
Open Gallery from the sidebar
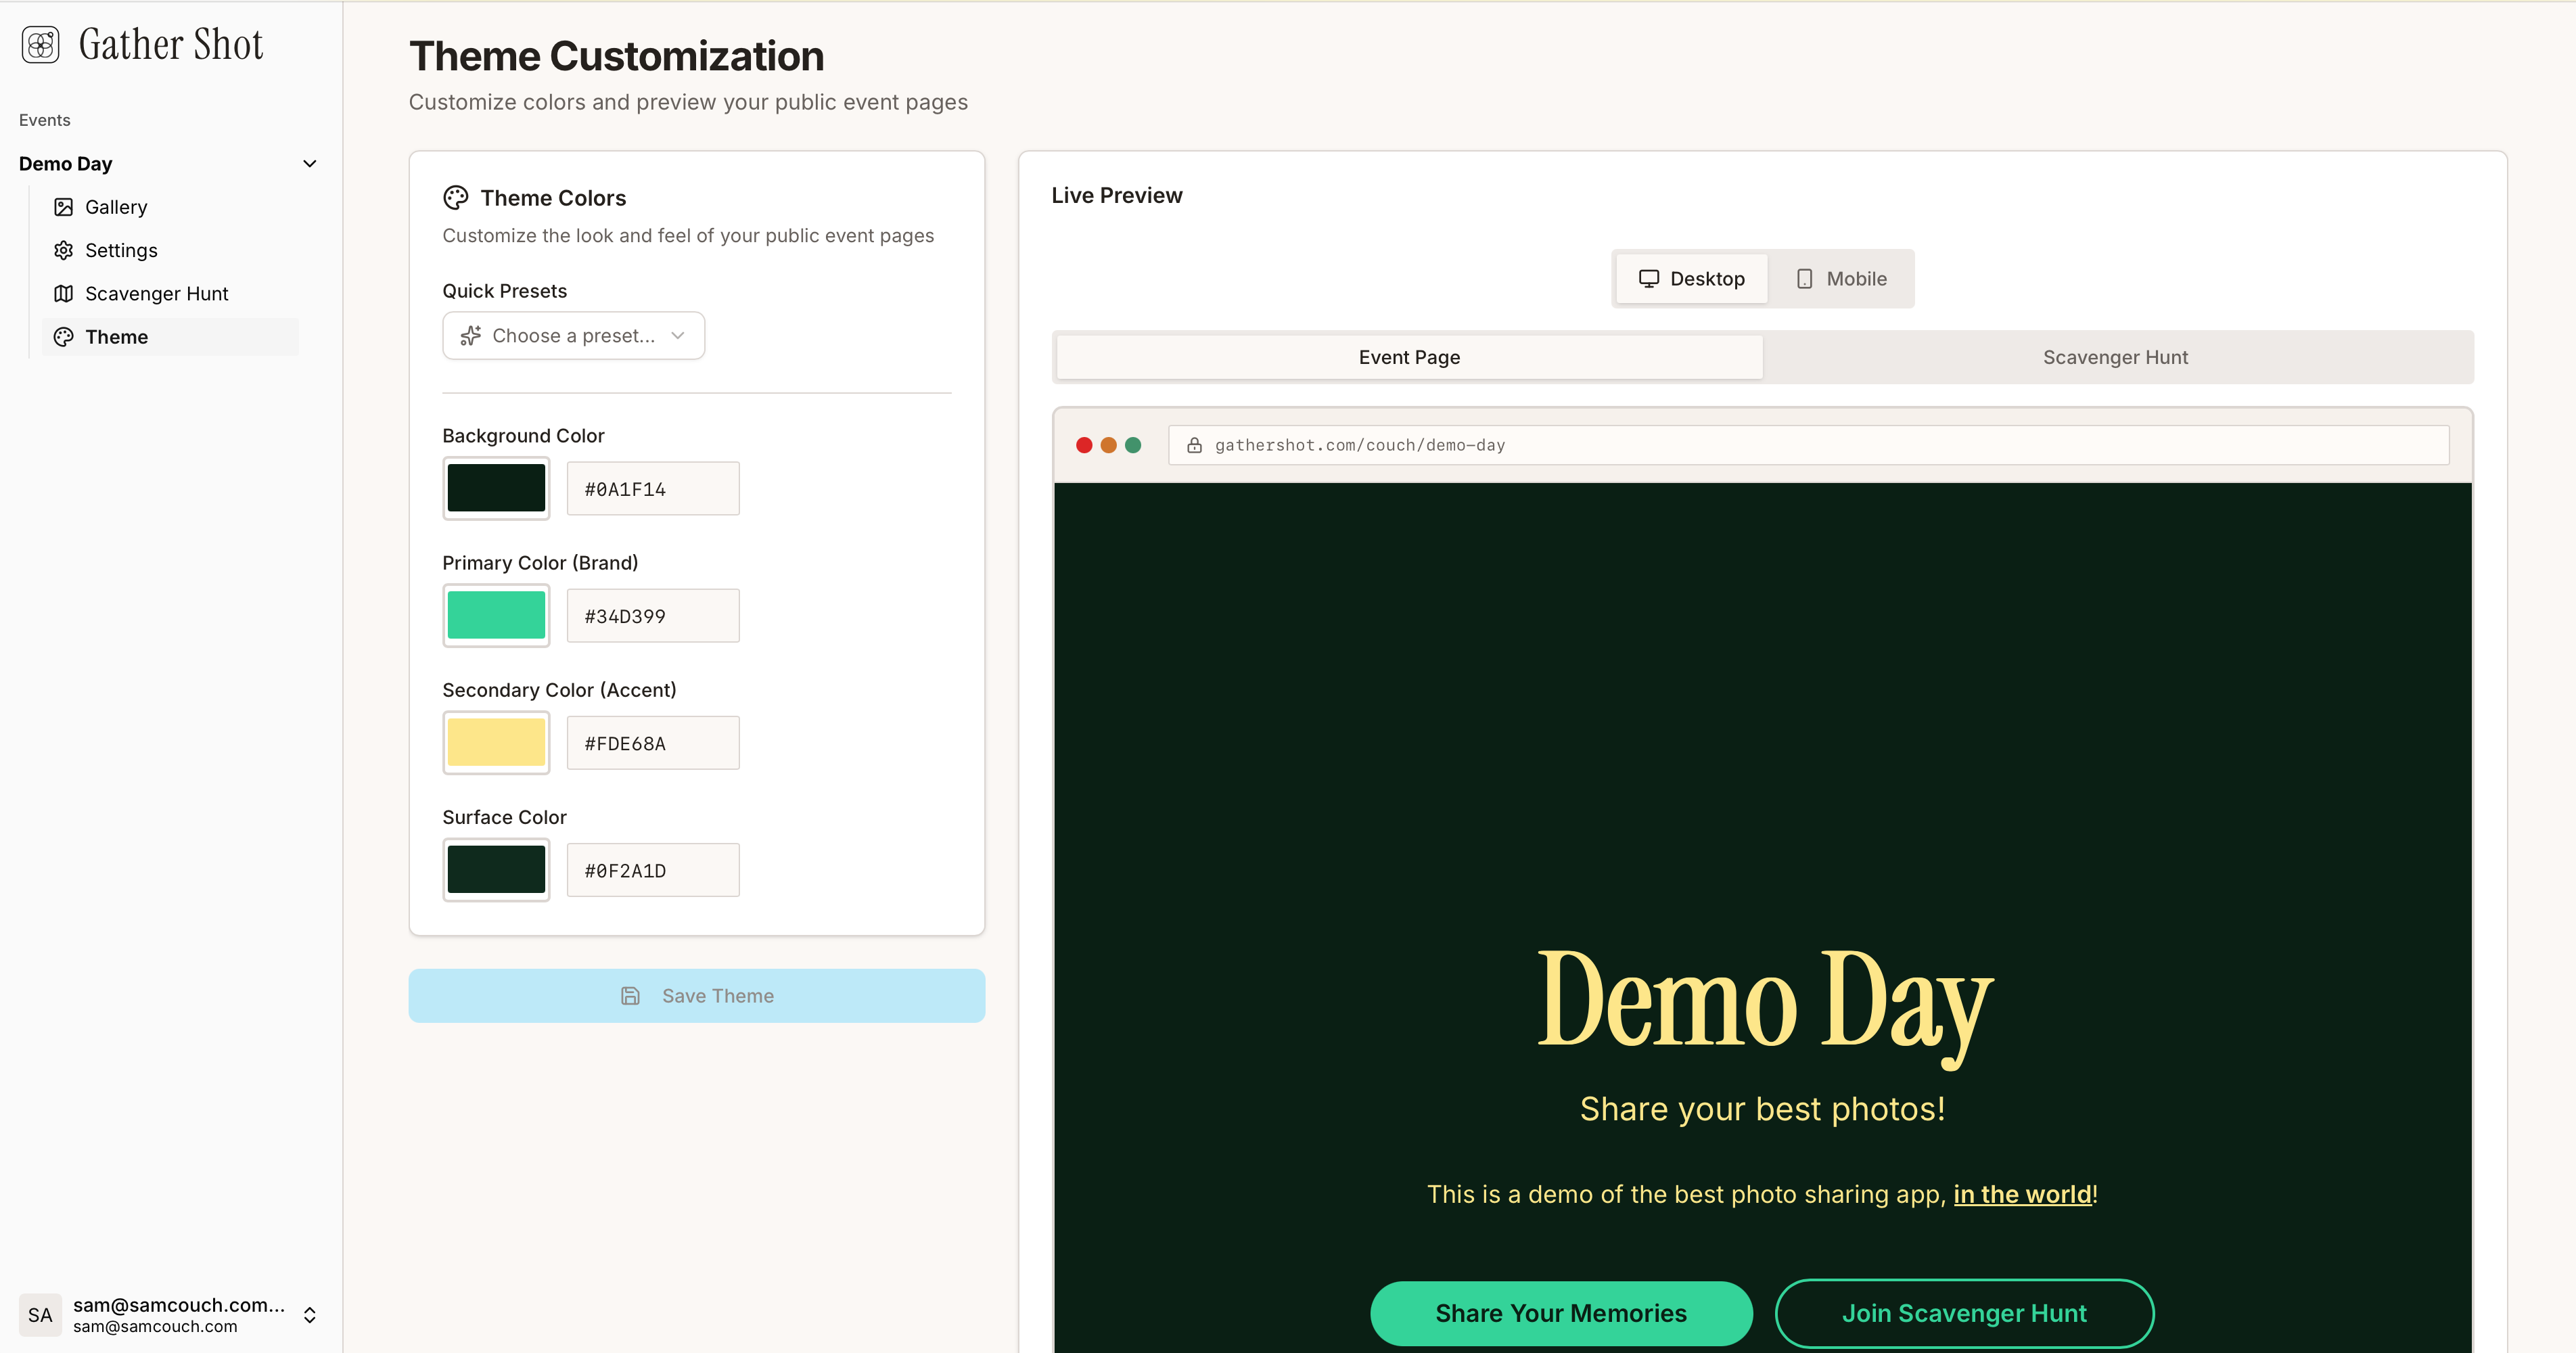pos(116,206)
